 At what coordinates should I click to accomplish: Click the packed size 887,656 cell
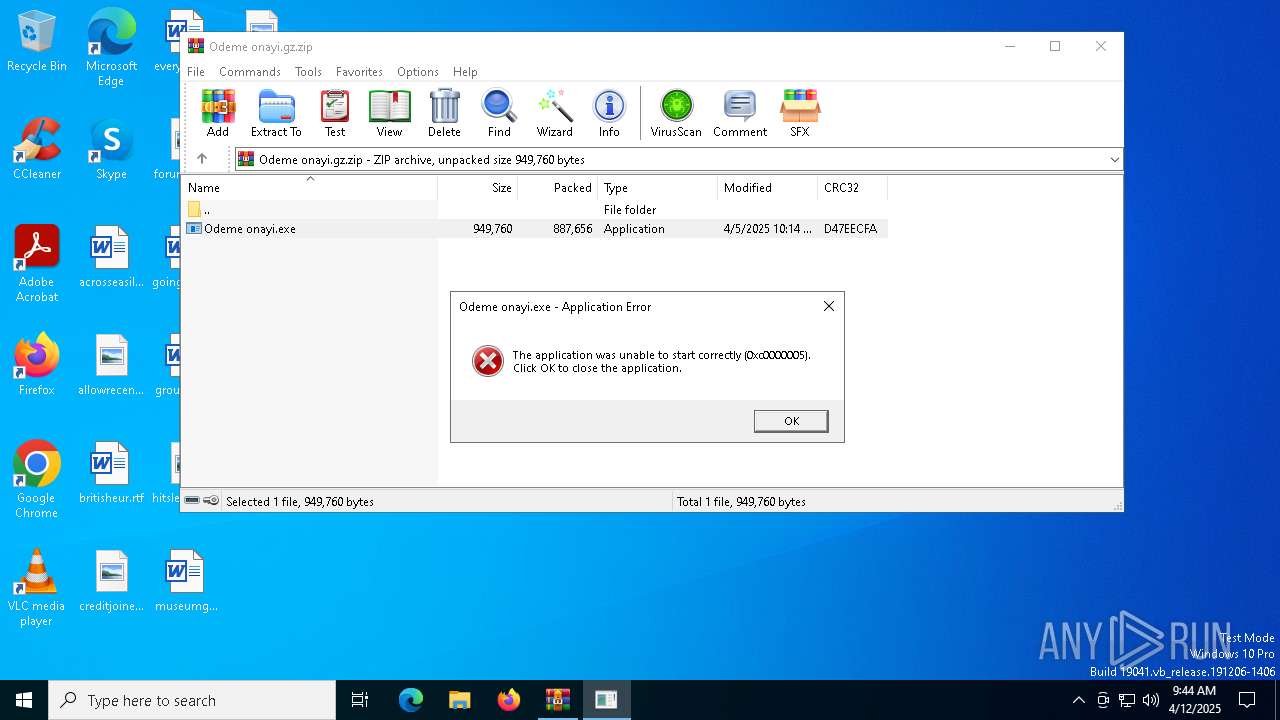(x=572, y=229)
